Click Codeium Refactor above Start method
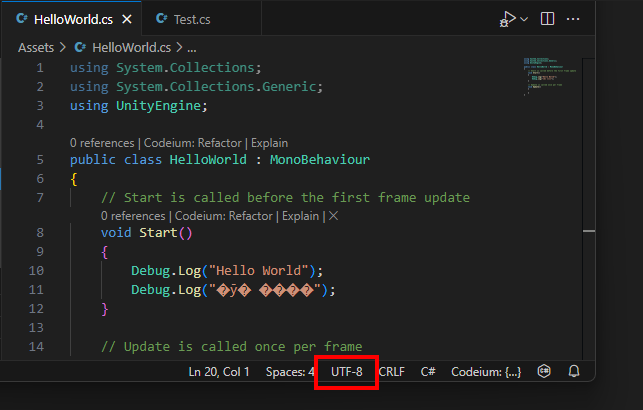This screenshot has height=410, width=643. coord(224,216)
